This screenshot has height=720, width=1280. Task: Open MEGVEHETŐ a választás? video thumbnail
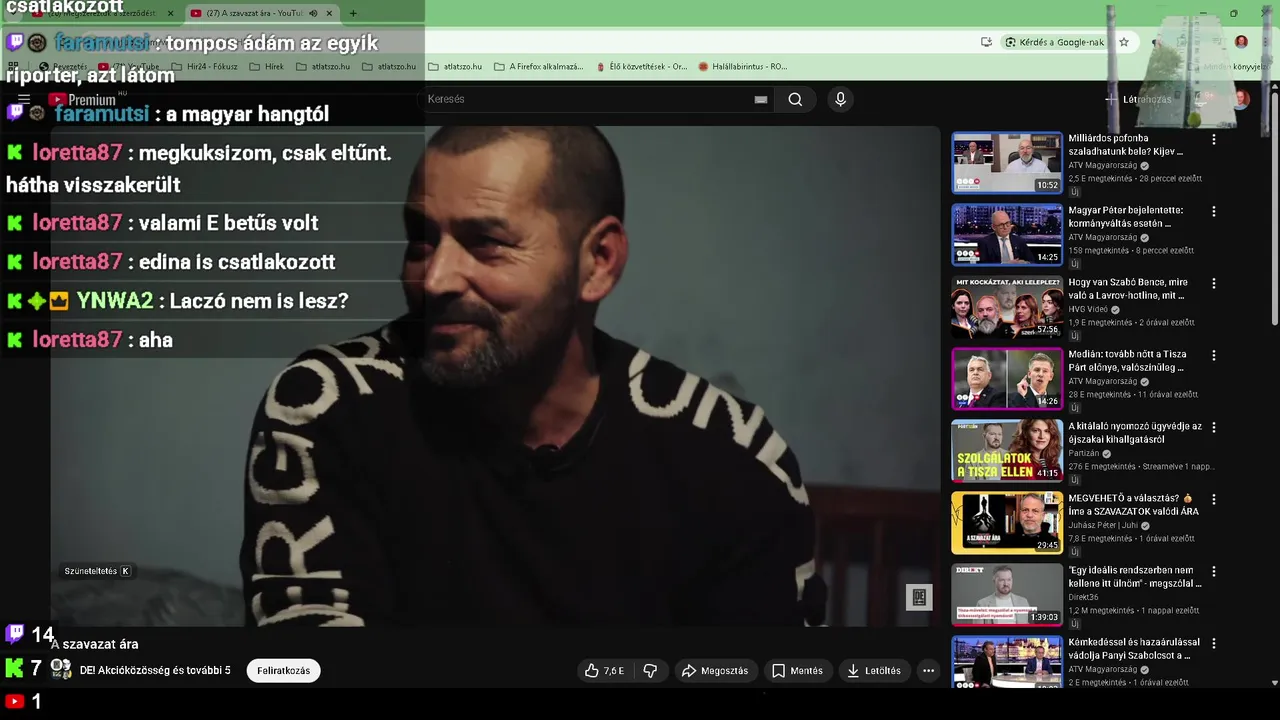[1006, 523]
